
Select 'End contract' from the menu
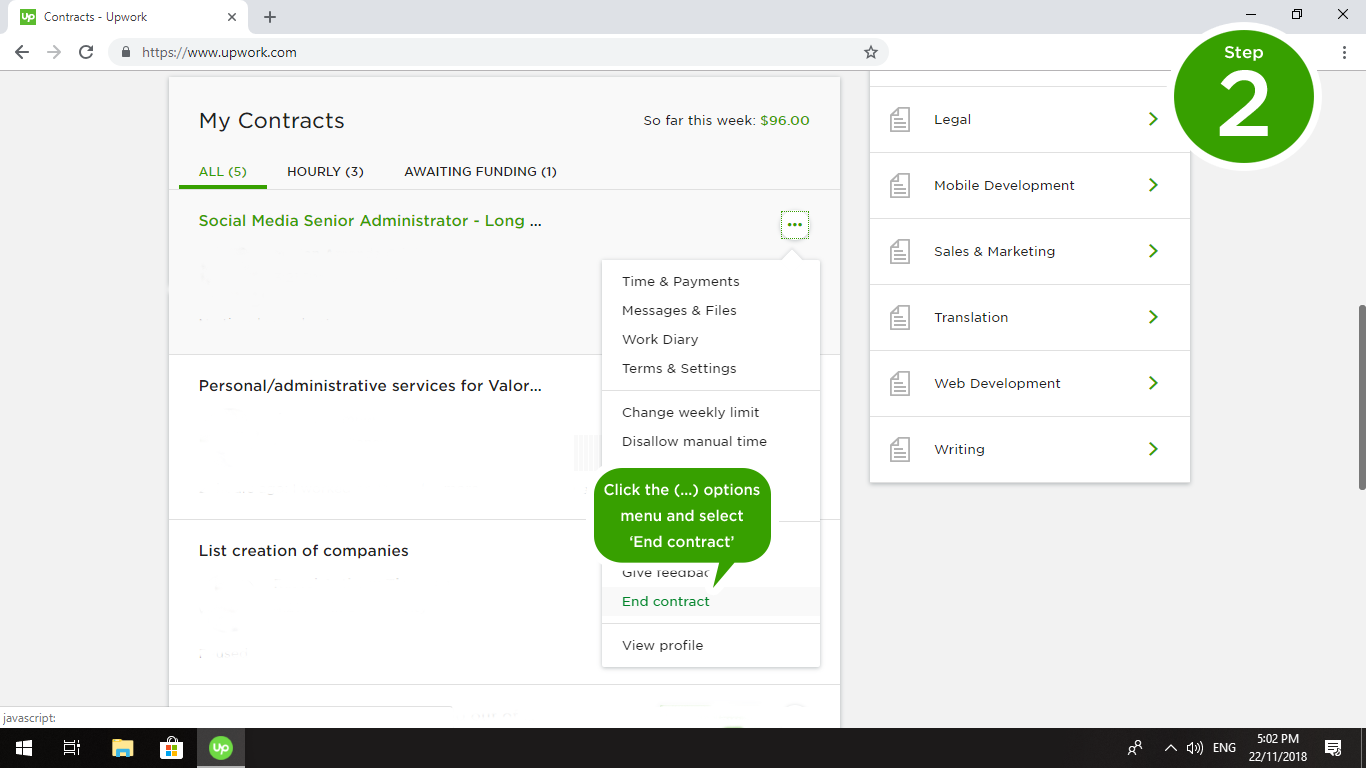[x=665, y=601]
